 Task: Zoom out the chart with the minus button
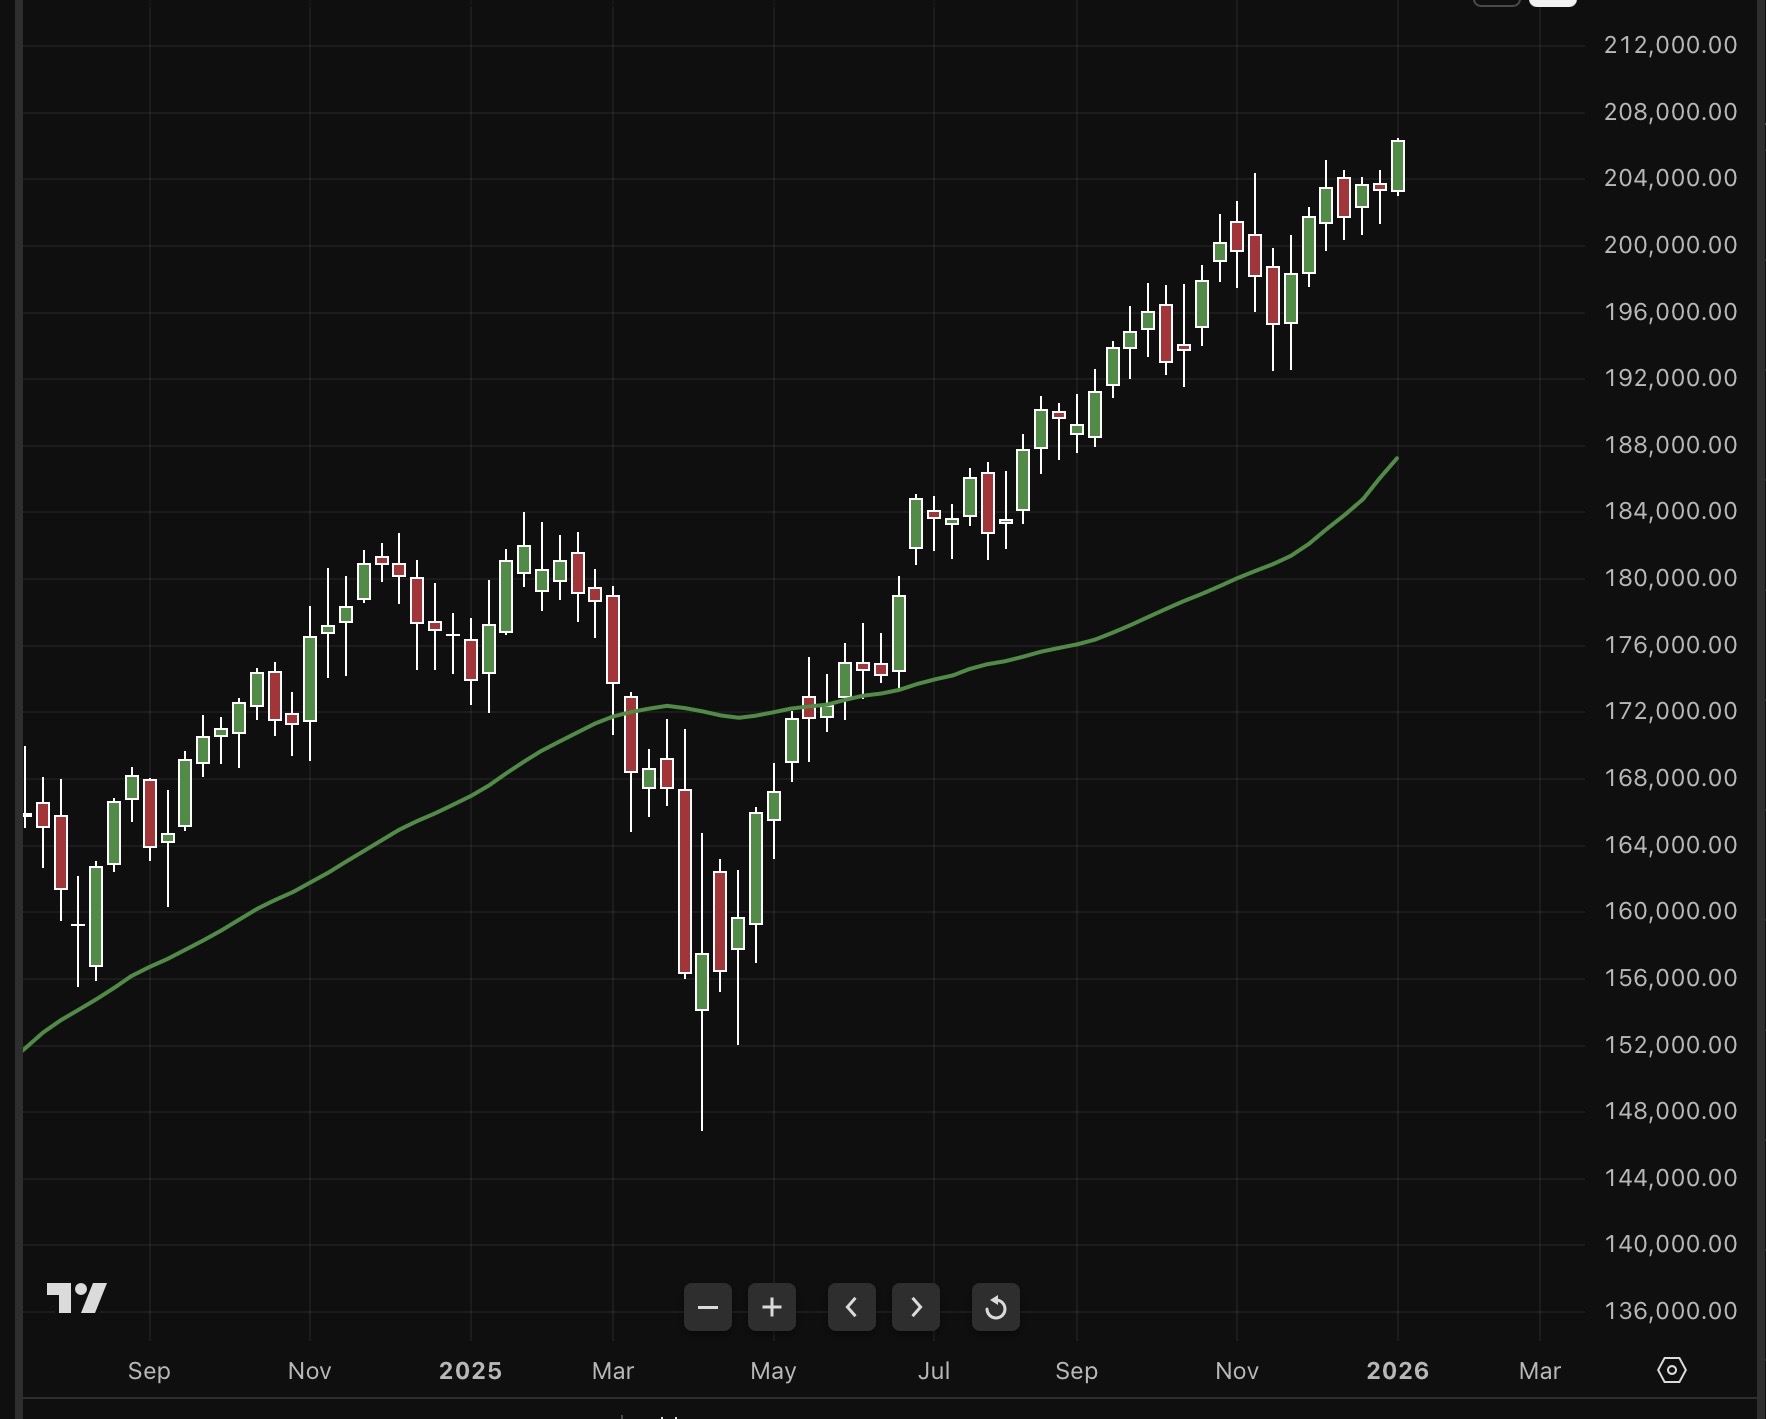coord(708,1307)
